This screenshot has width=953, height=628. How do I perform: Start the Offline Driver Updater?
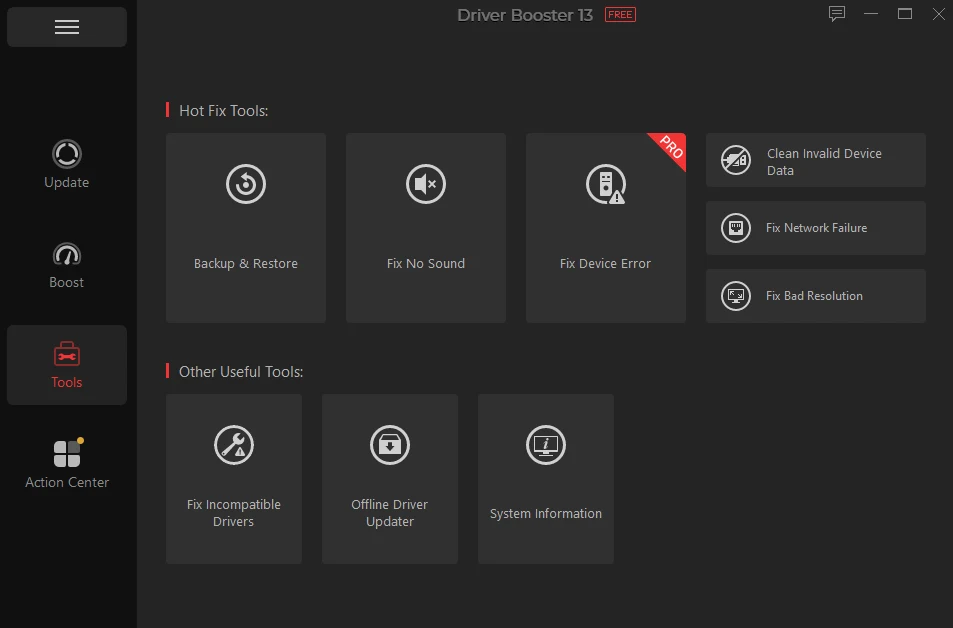[x=389, y=478]
